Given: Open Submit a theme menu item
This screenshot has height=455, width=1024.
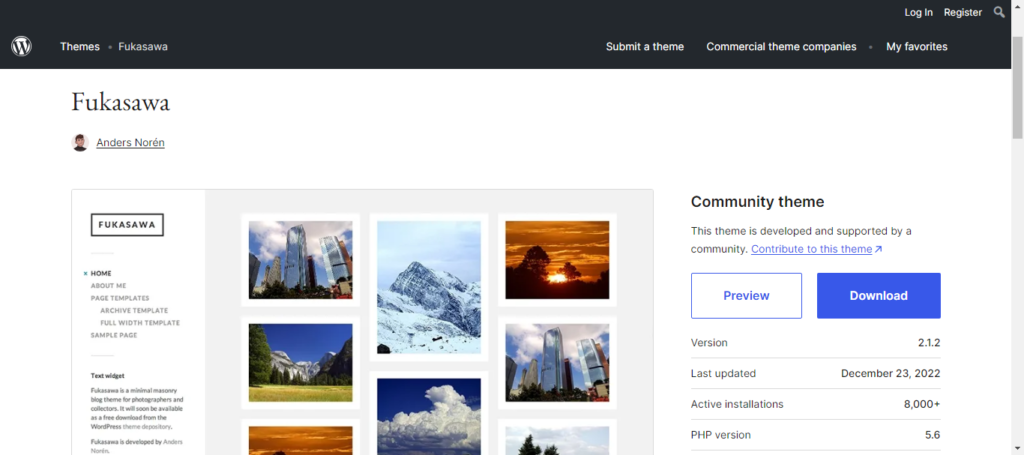Looking at the screenshot, I should 645,46.
